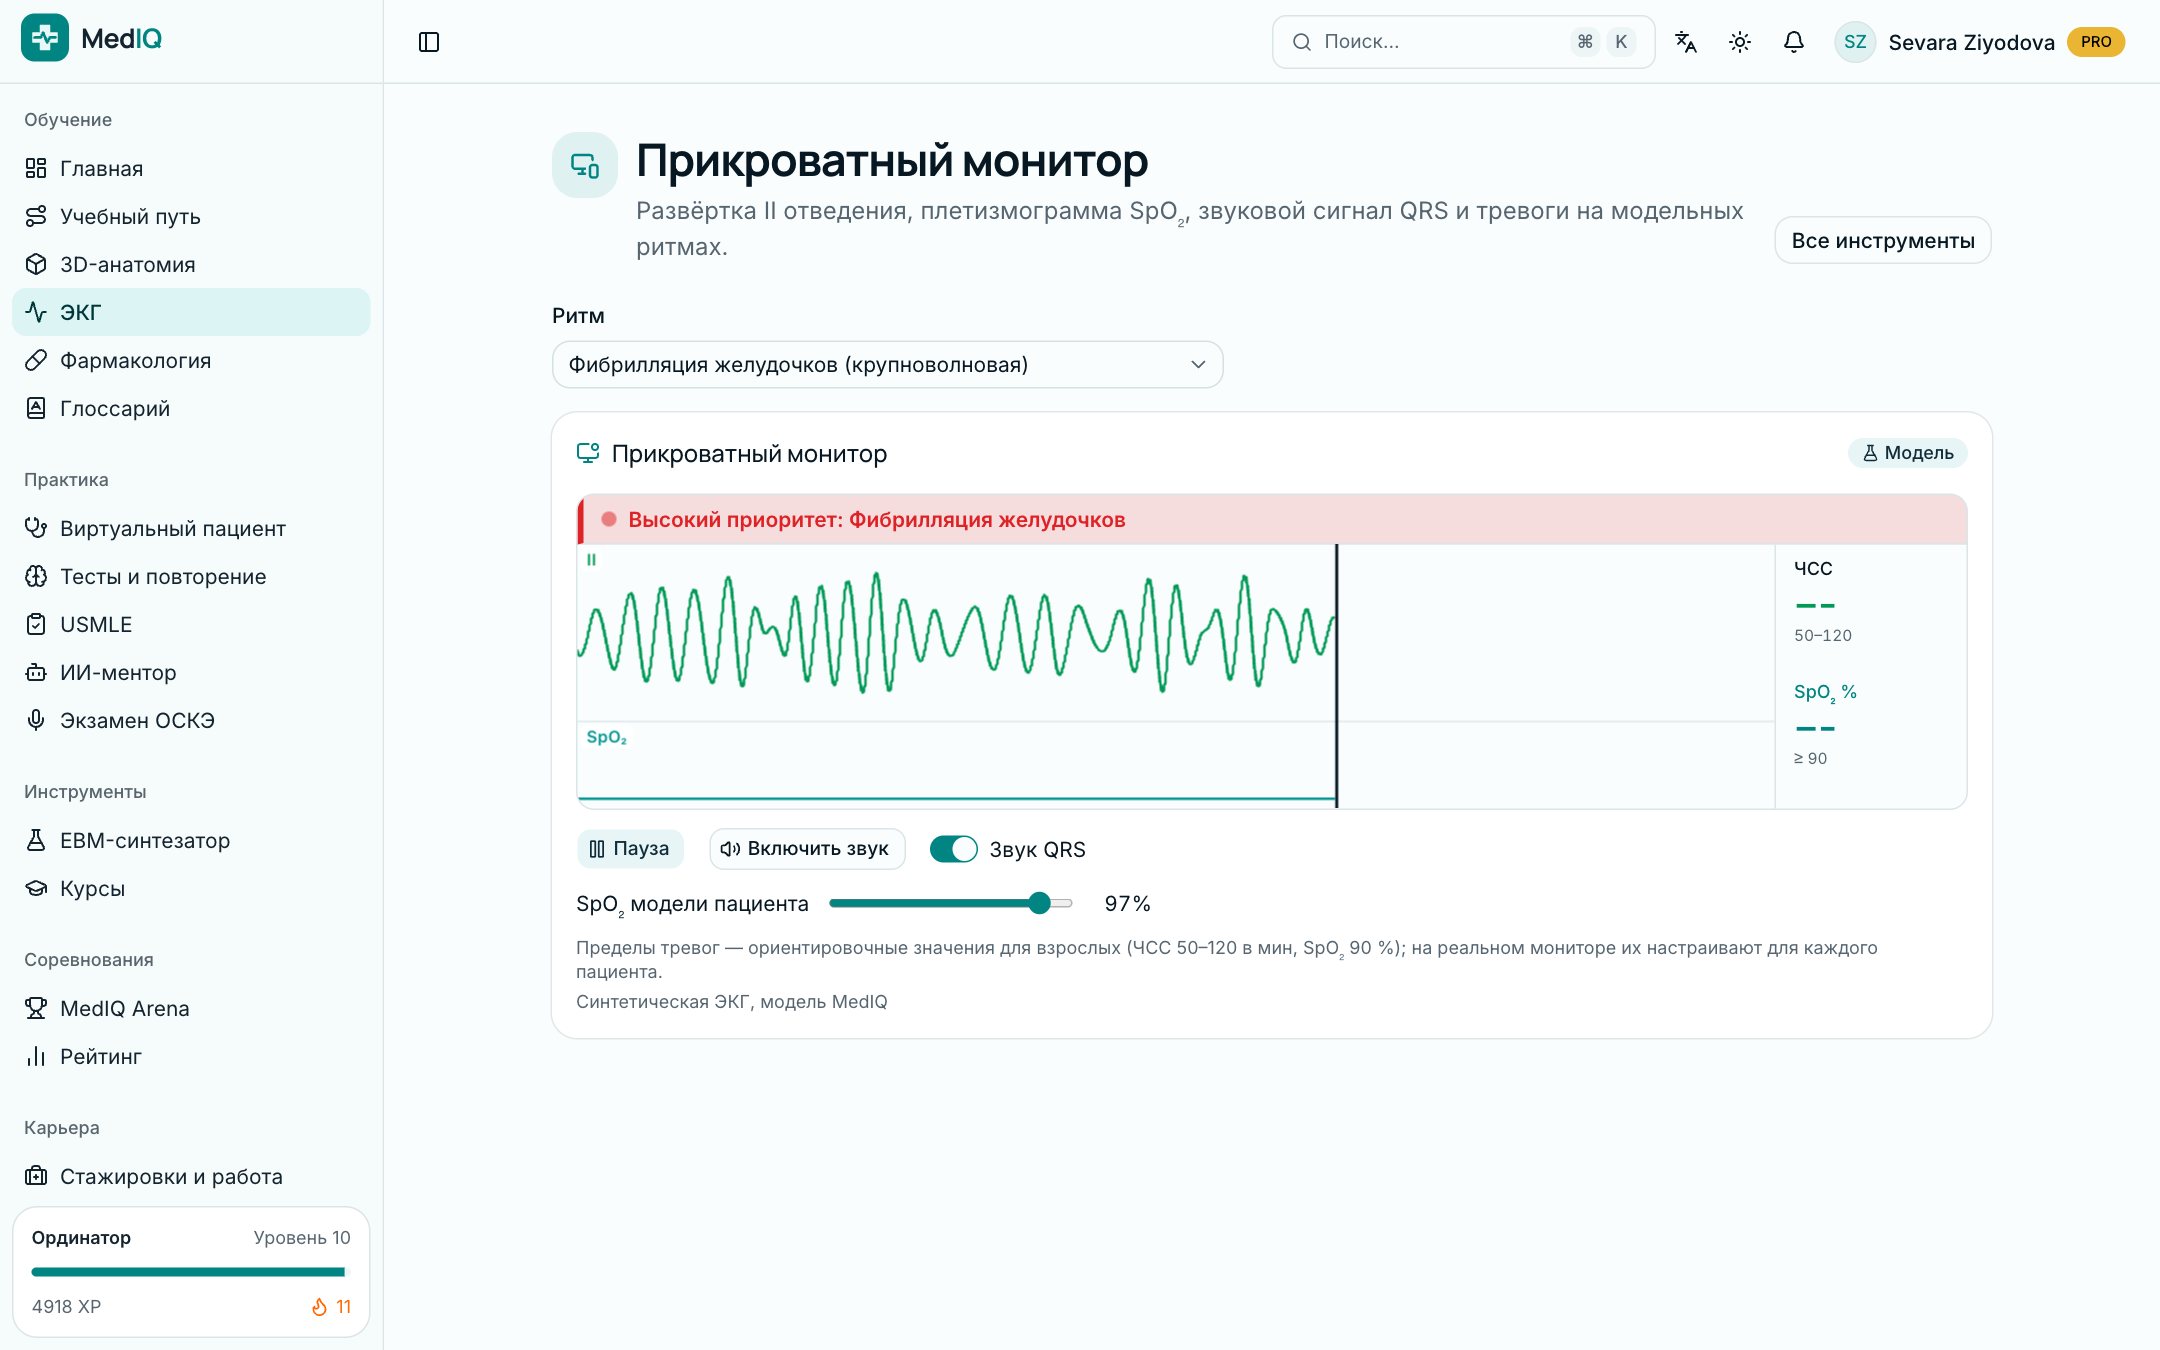Open Фармакология

[x=191, y=360]
